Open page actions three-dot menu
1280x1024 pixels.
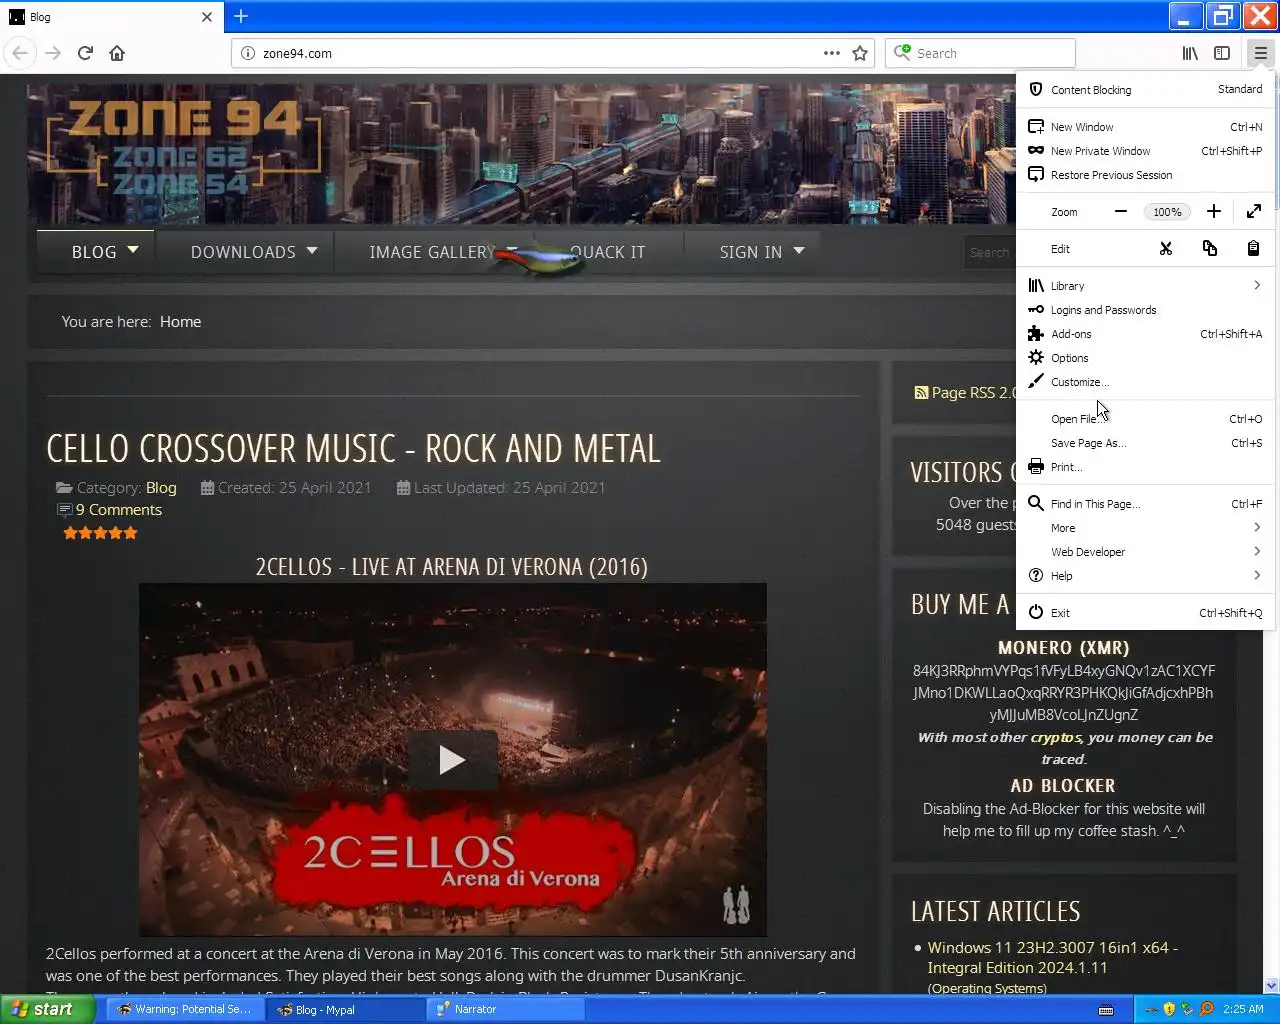[832, 53]
